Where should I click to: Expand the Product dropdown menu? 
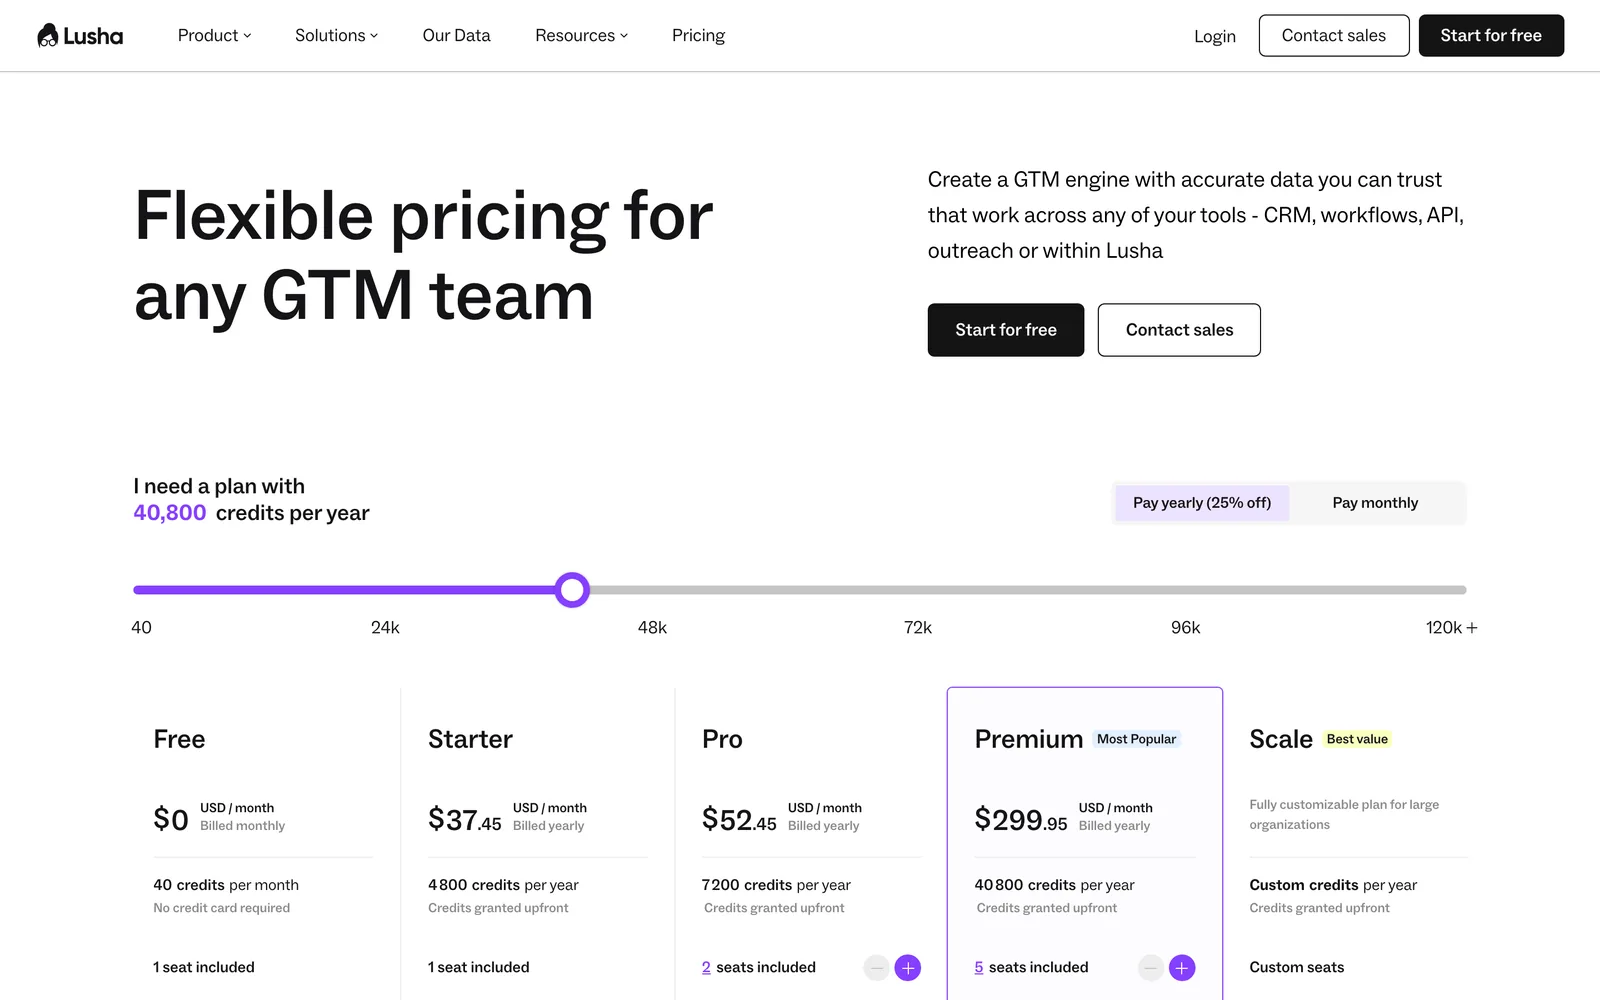coord(214,36)
